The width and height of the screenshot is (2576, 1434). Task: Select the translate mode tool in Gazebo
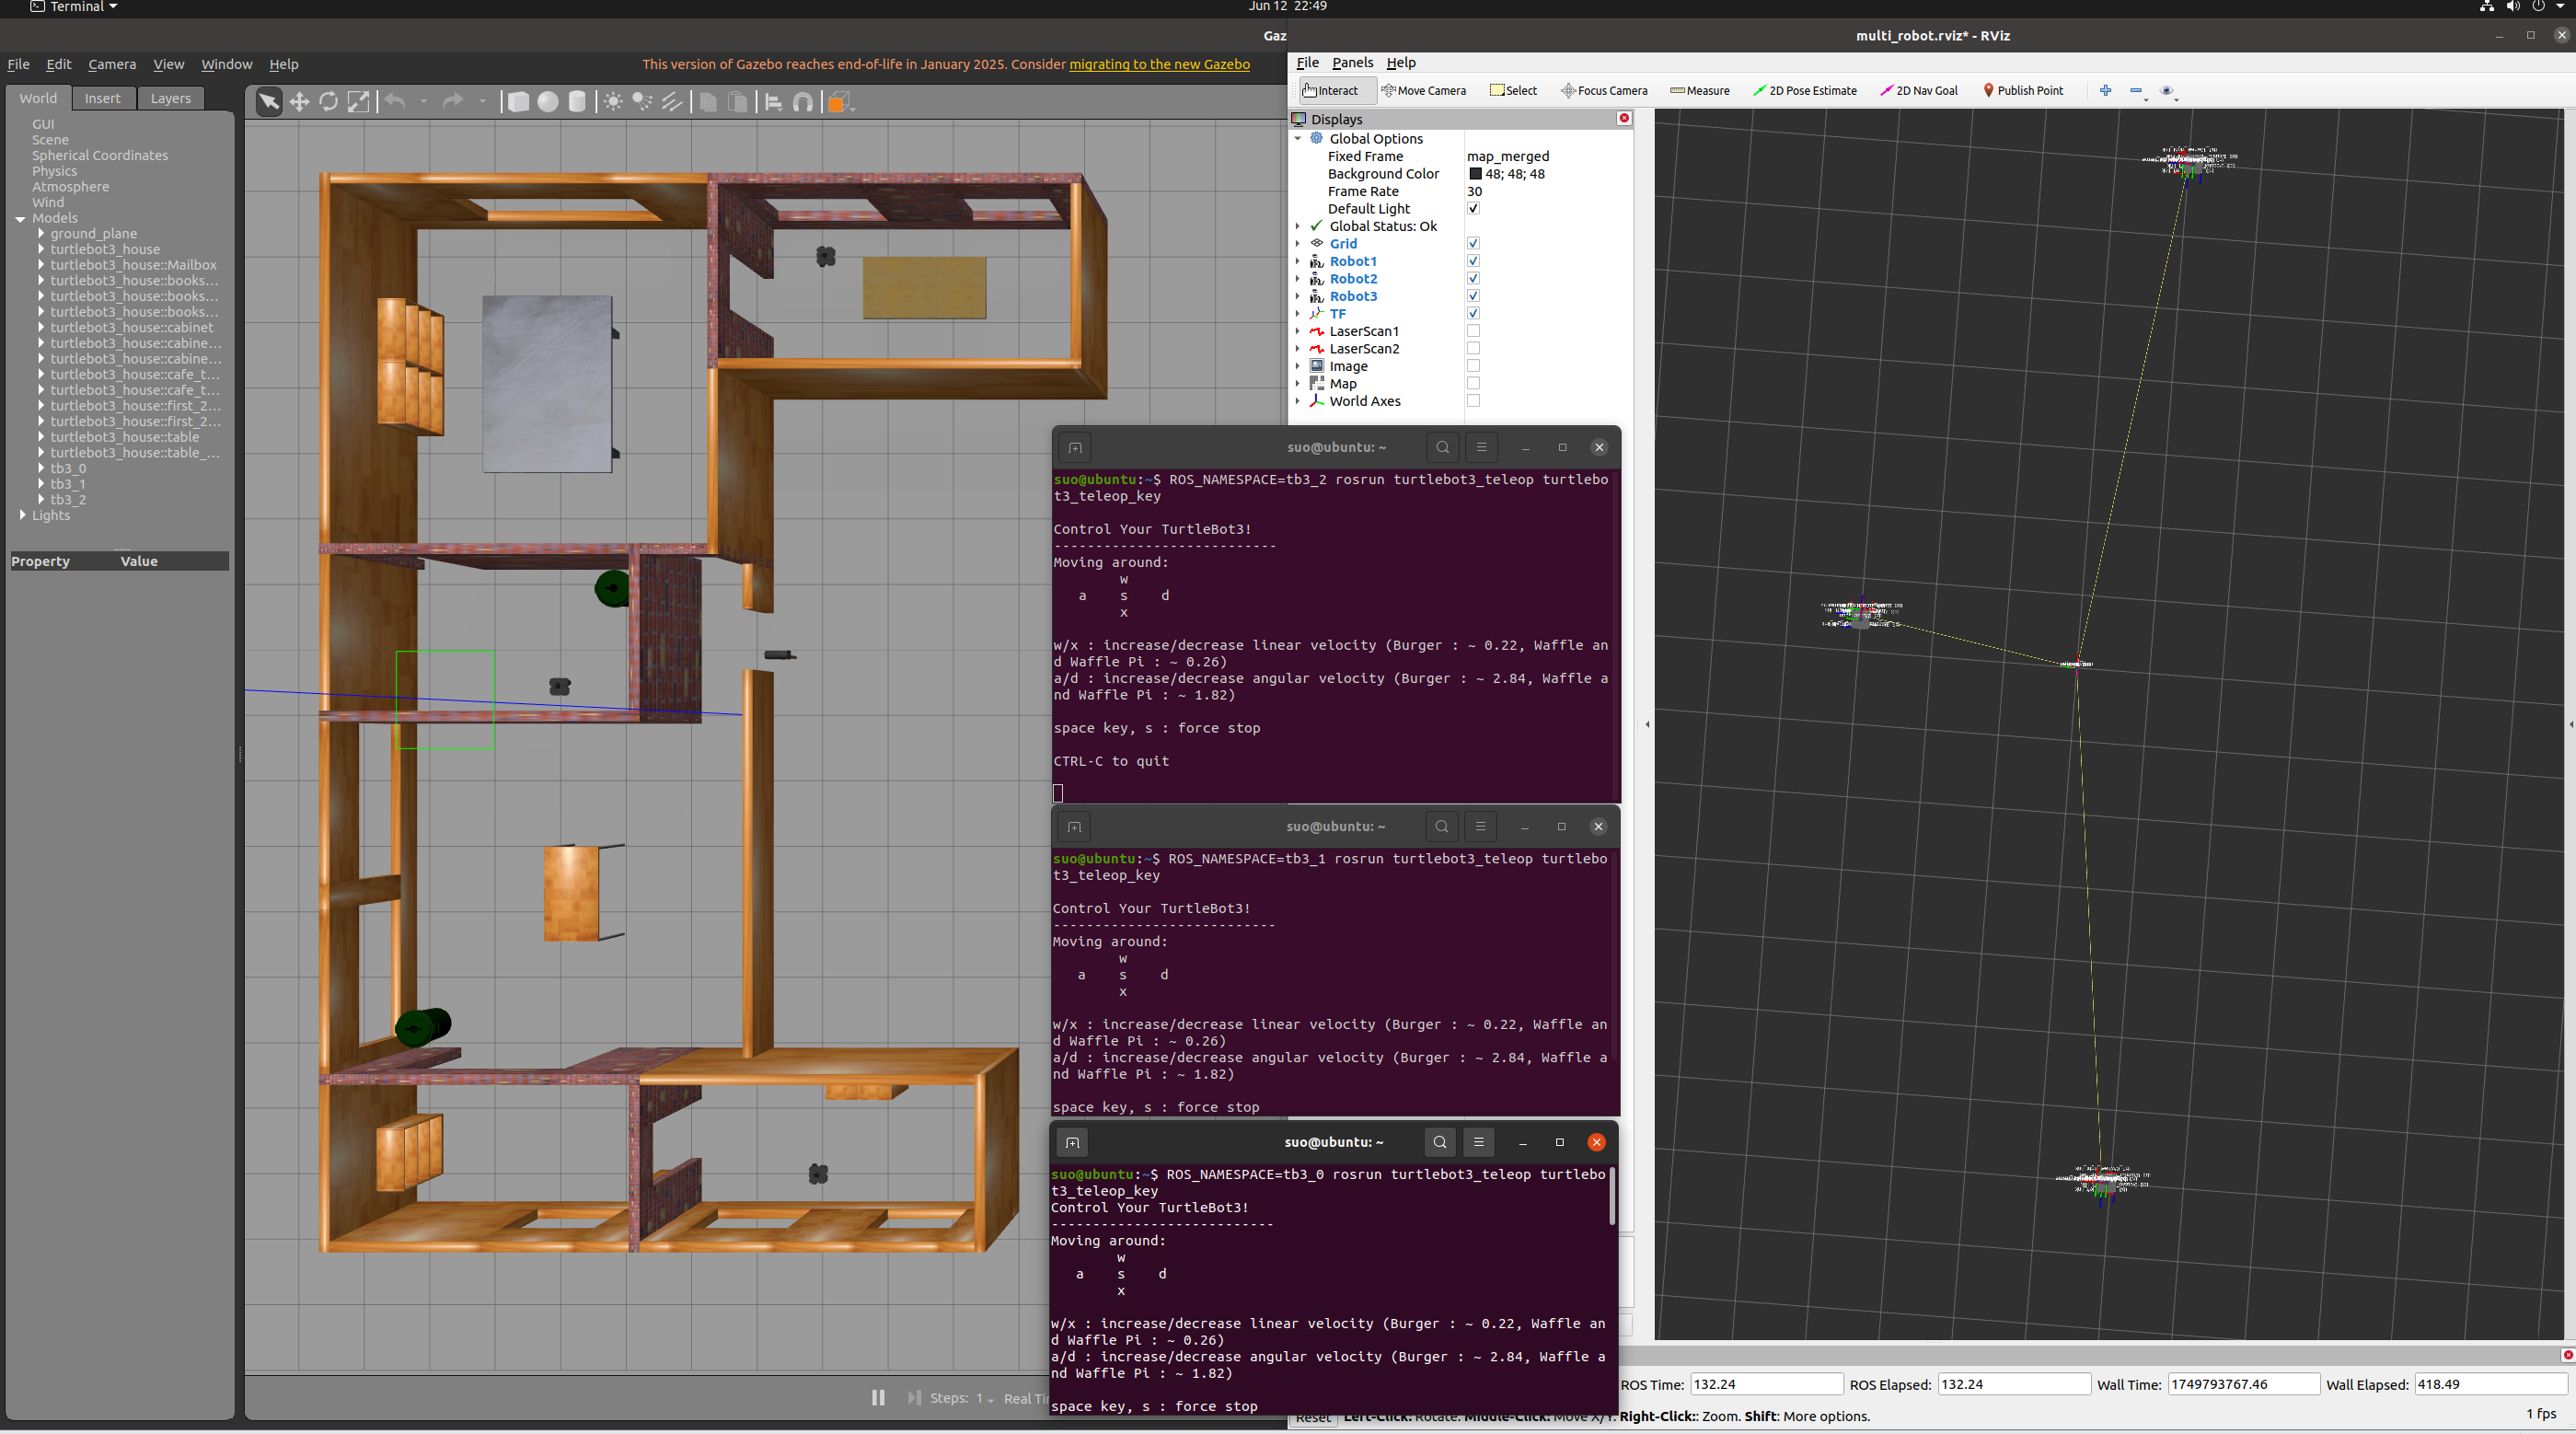click(x=299, y=102)
